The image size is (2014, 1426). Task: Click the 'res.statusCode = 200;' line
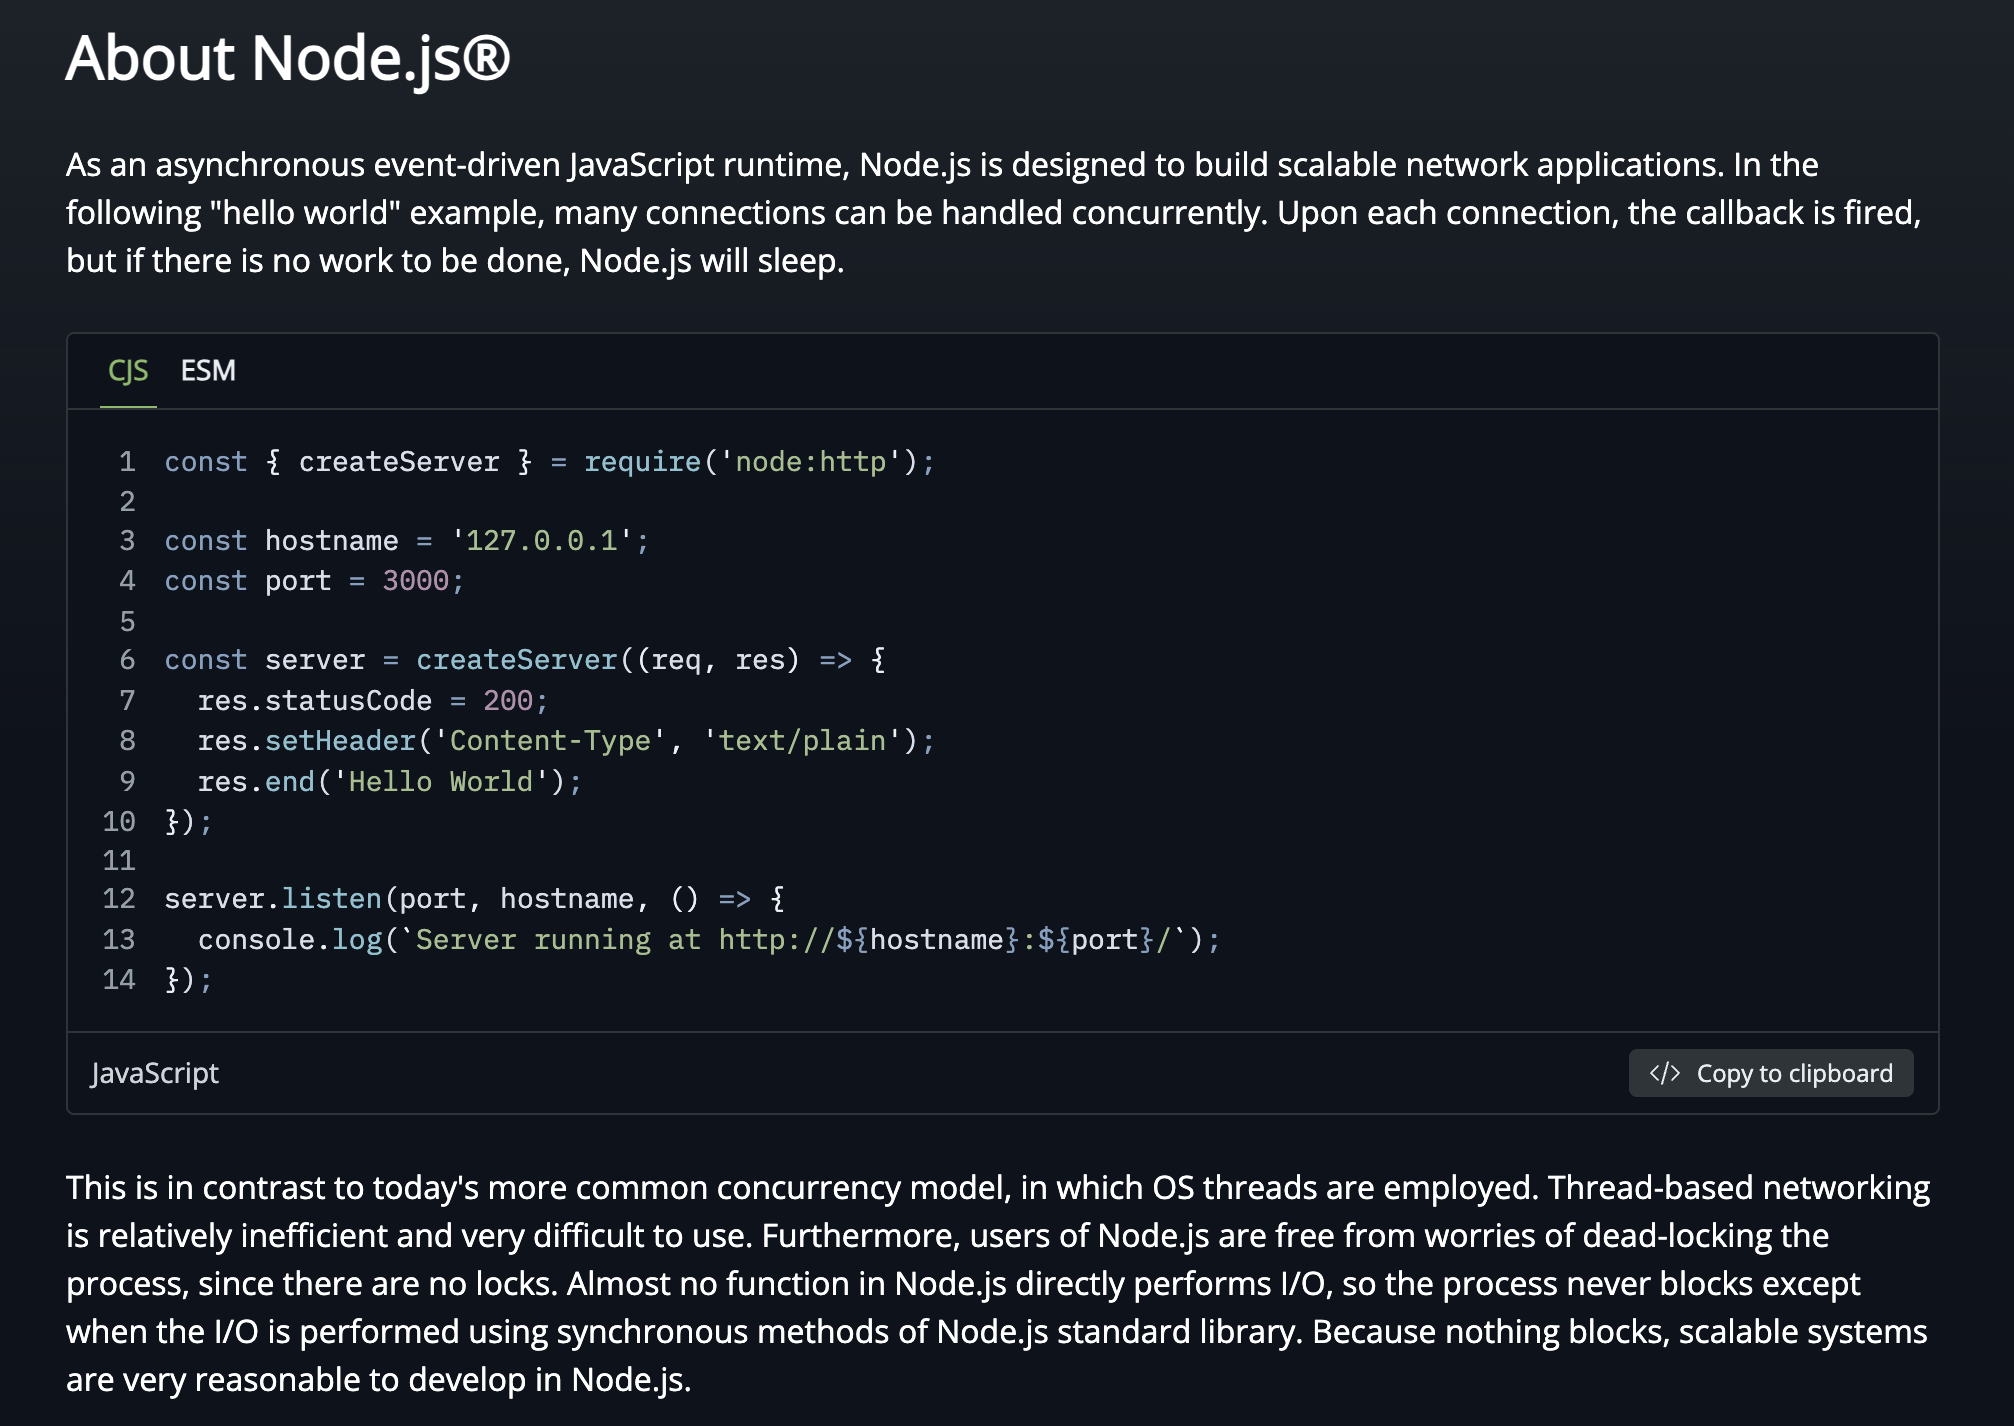point(373,701)
